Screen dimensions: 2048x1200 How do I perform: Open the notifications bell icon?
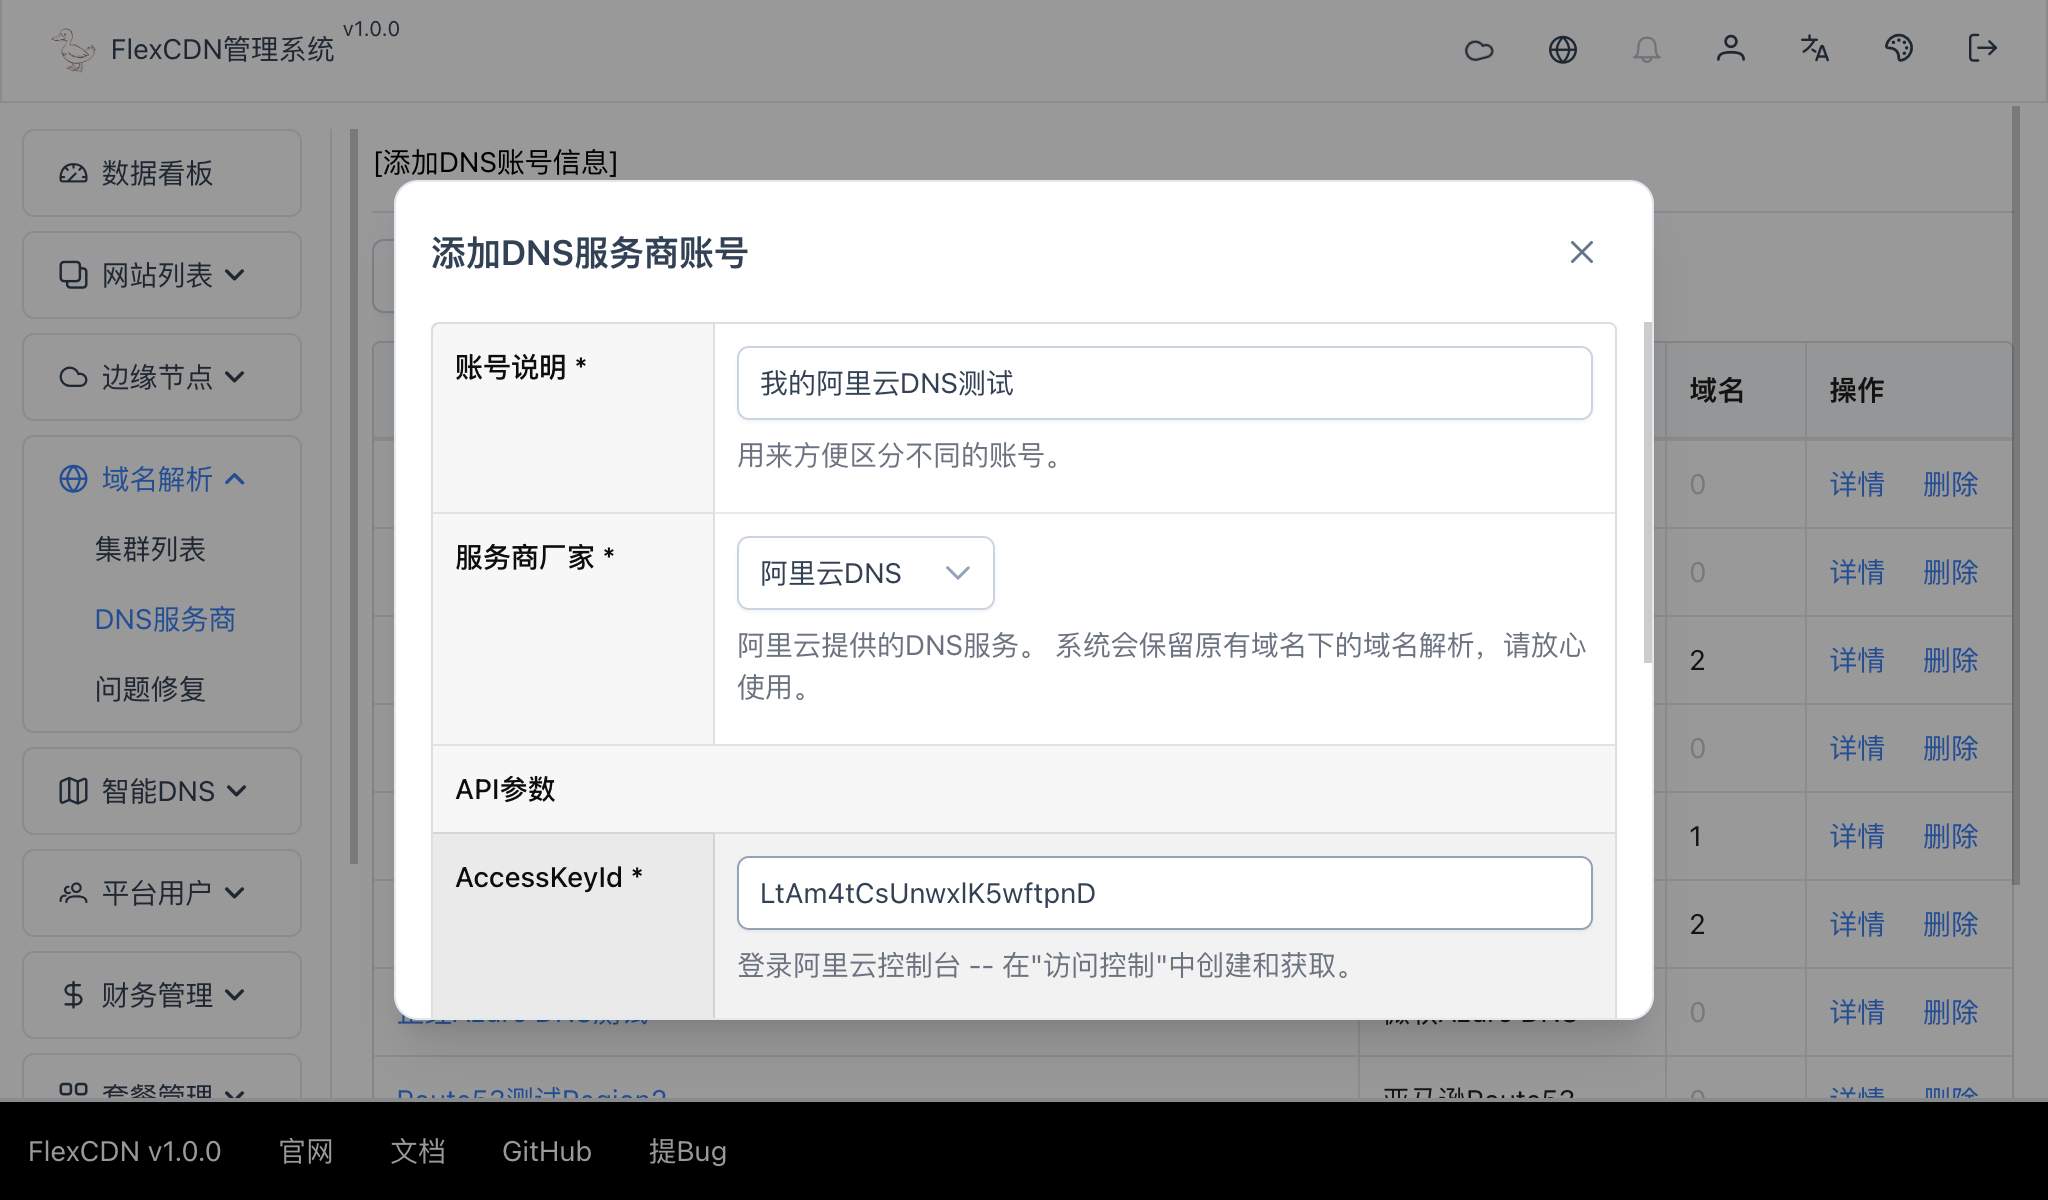pos(1647,49)
